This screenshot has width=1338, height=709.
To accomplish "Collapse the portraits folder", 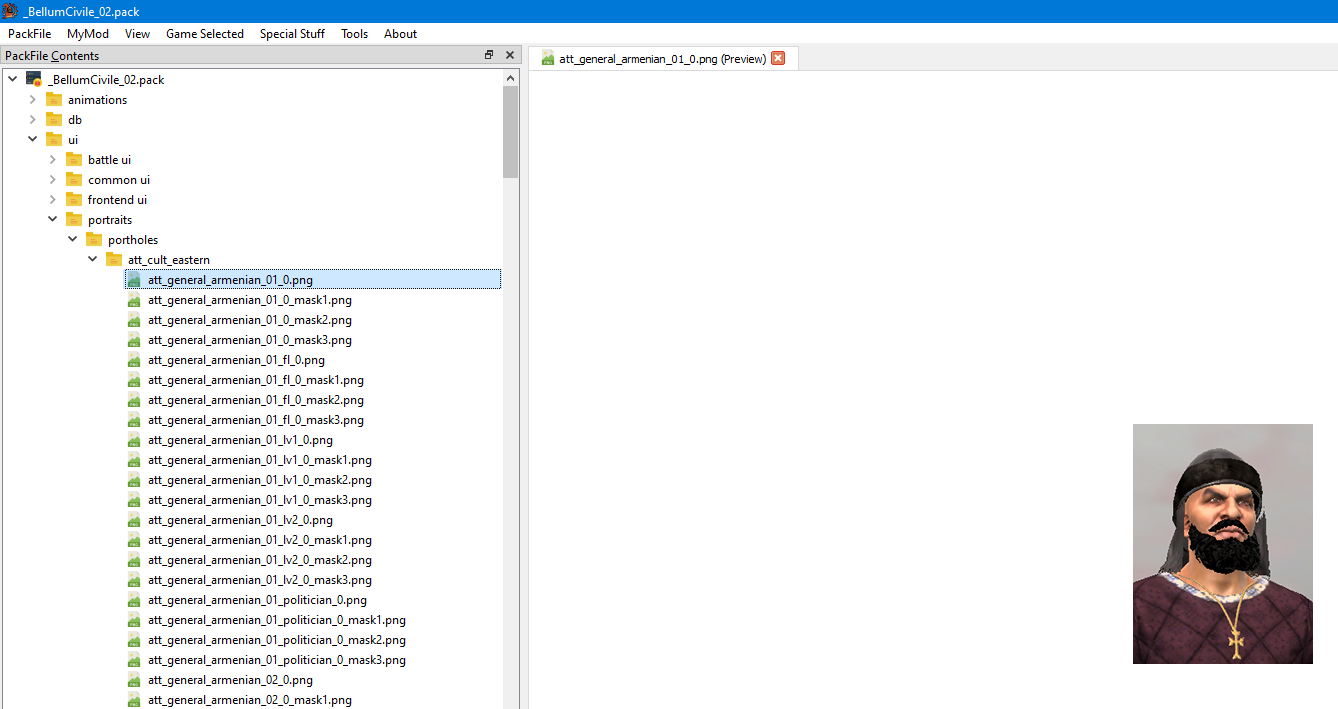I will tap(53, 219).
